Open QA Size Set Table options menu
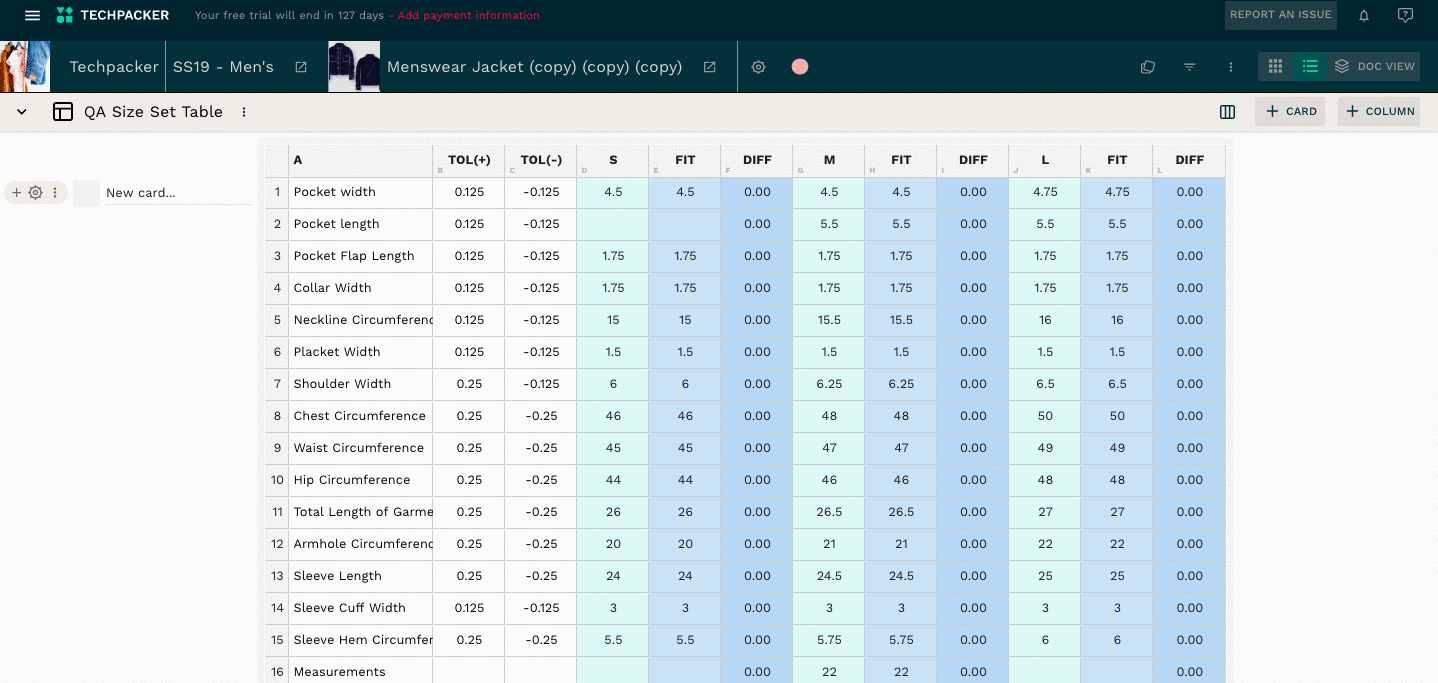This screenshot has width=1438, height=683. [x=244, y=112]
